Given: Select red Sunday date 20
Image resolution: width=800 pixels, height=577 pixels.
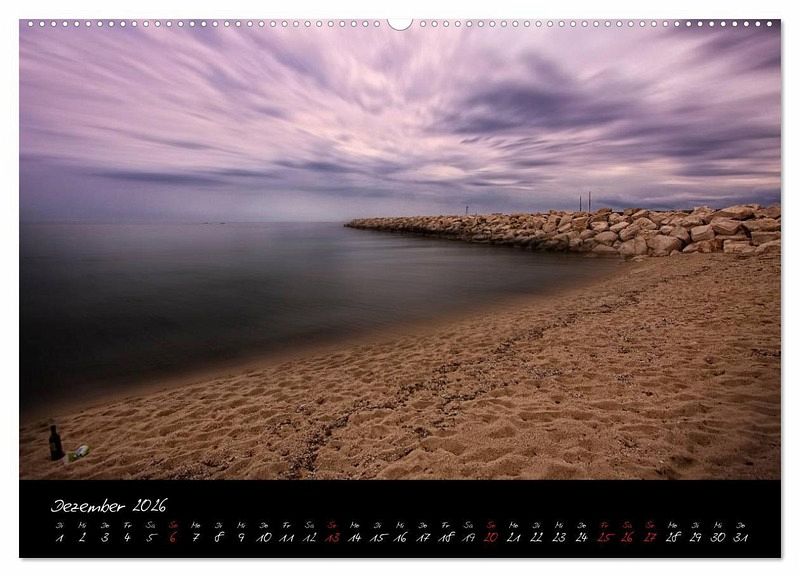Looking at the screenshot, I should (491, 537).
